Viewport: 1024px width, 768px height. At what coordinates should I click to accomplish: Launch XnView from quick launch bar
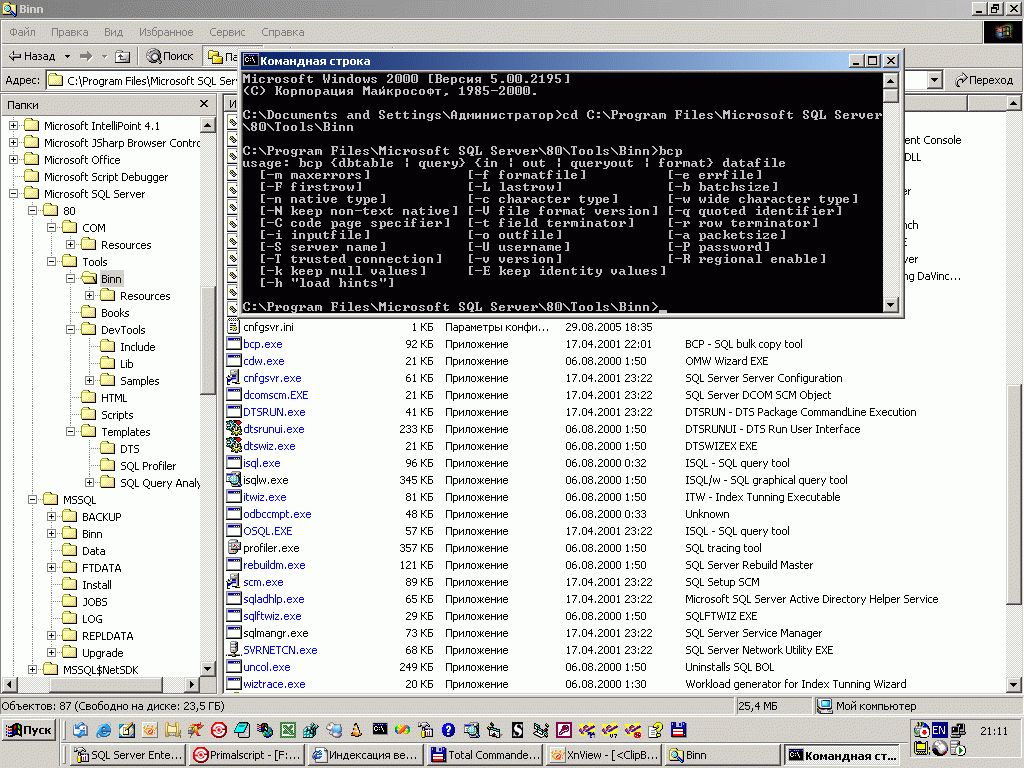coord(150,730)
